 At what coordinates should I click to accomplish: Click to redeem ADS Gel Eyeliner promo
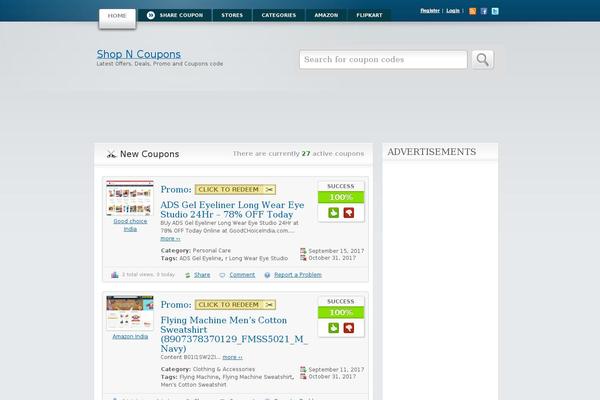pos(235,189)
